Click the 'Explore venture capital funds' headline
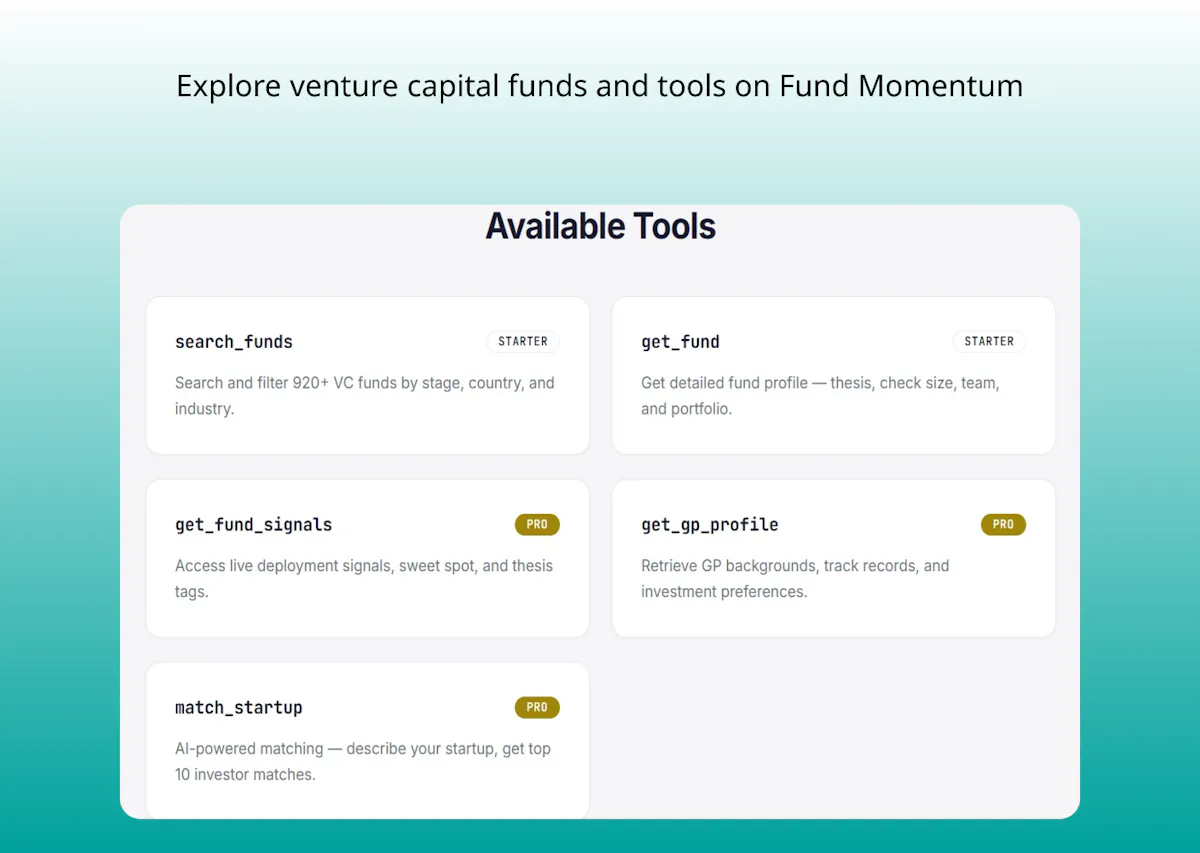The width and height of the screenshot is (1200, 853). point(600,86)
